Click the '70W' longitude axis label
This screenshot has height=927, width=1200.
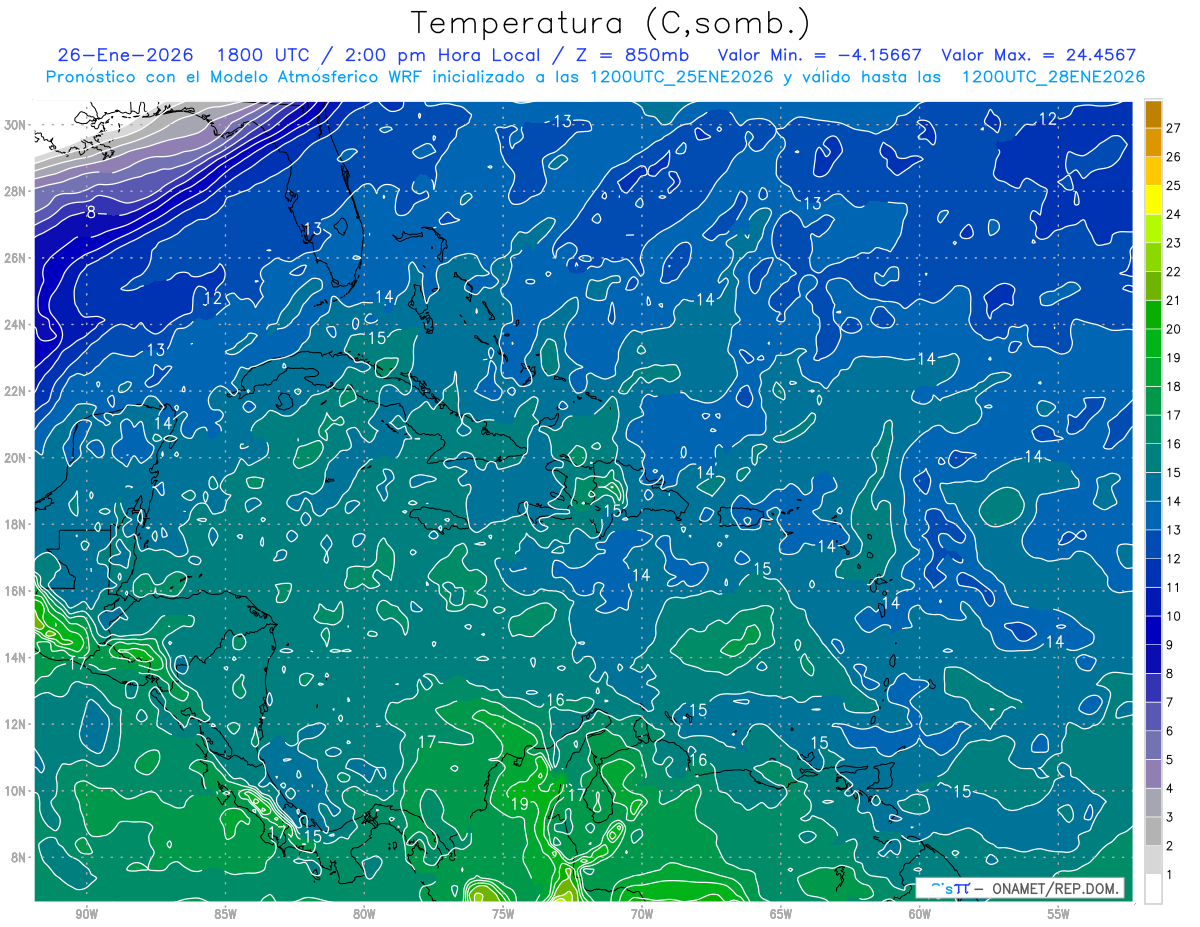[642, 914]
